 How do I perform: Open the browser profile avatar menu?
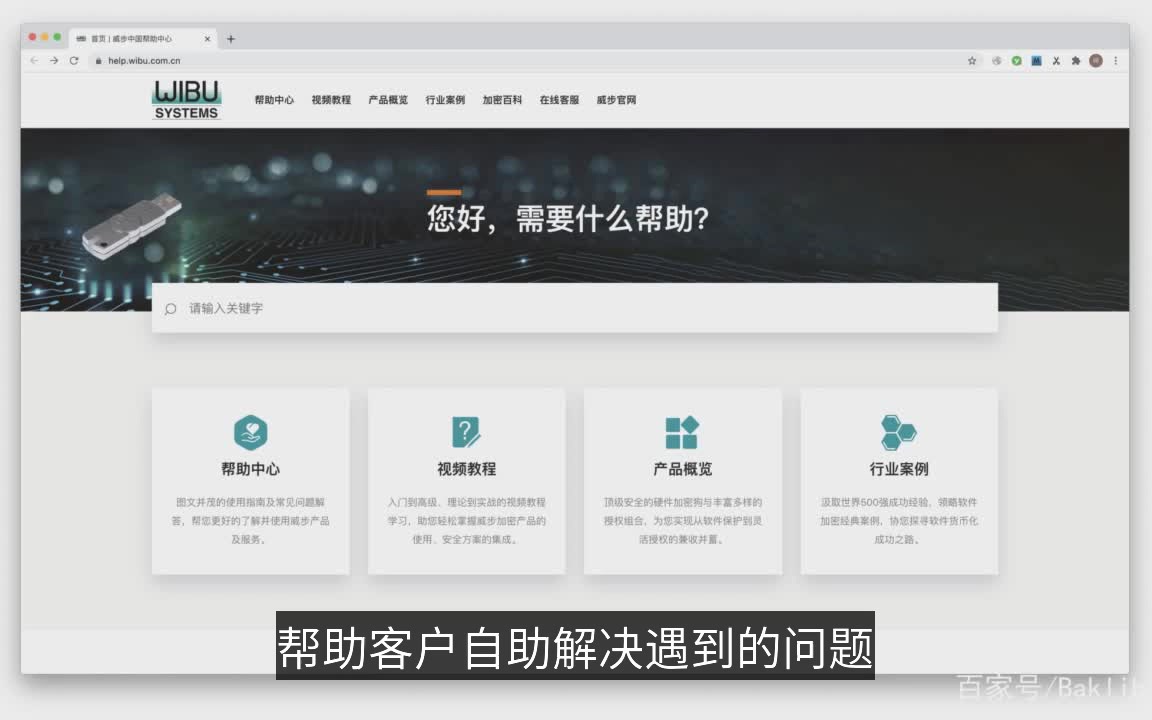click(1096, 60)
